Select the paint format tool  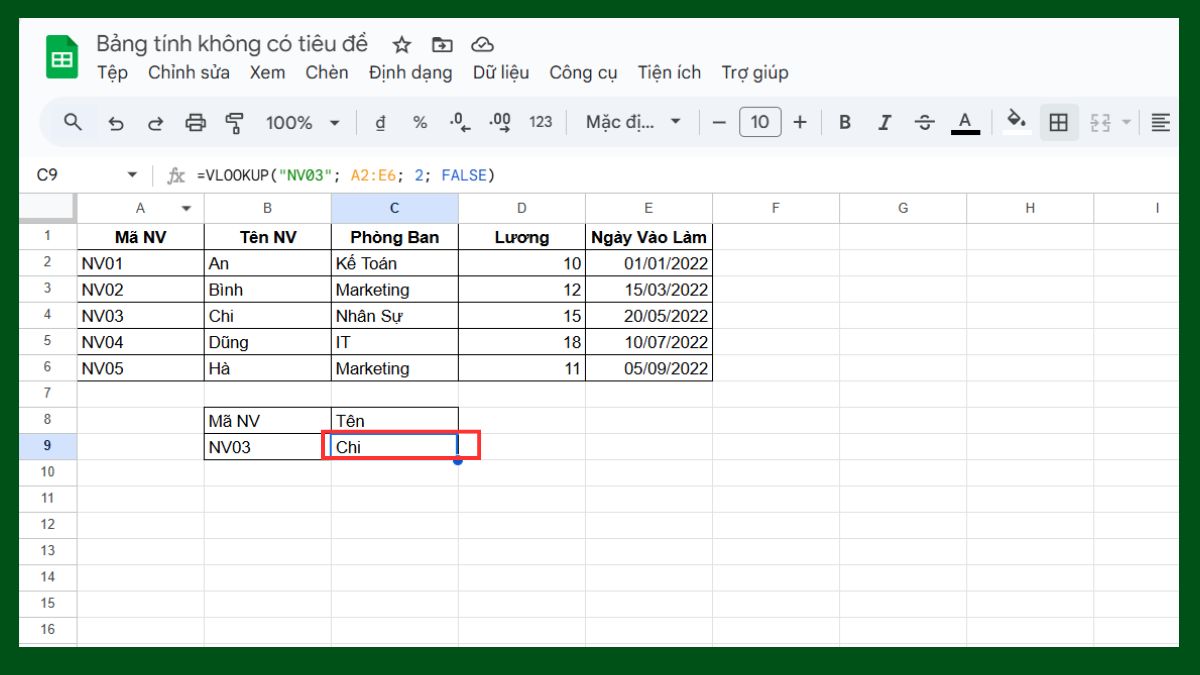(x=235, y=122)
